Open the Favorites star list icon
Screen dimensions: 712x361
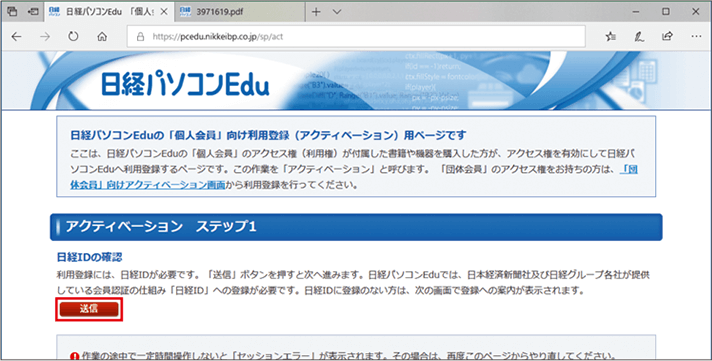611,37
